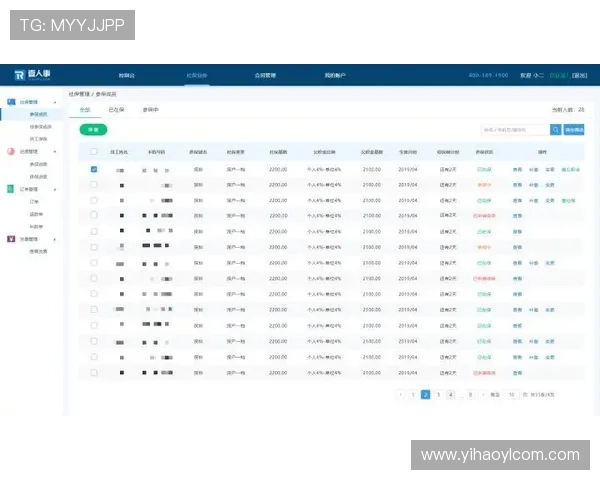Click the blue magnifier search icon button
The image size is (600, 480).
pyautogui.click(x=556, y=130)
